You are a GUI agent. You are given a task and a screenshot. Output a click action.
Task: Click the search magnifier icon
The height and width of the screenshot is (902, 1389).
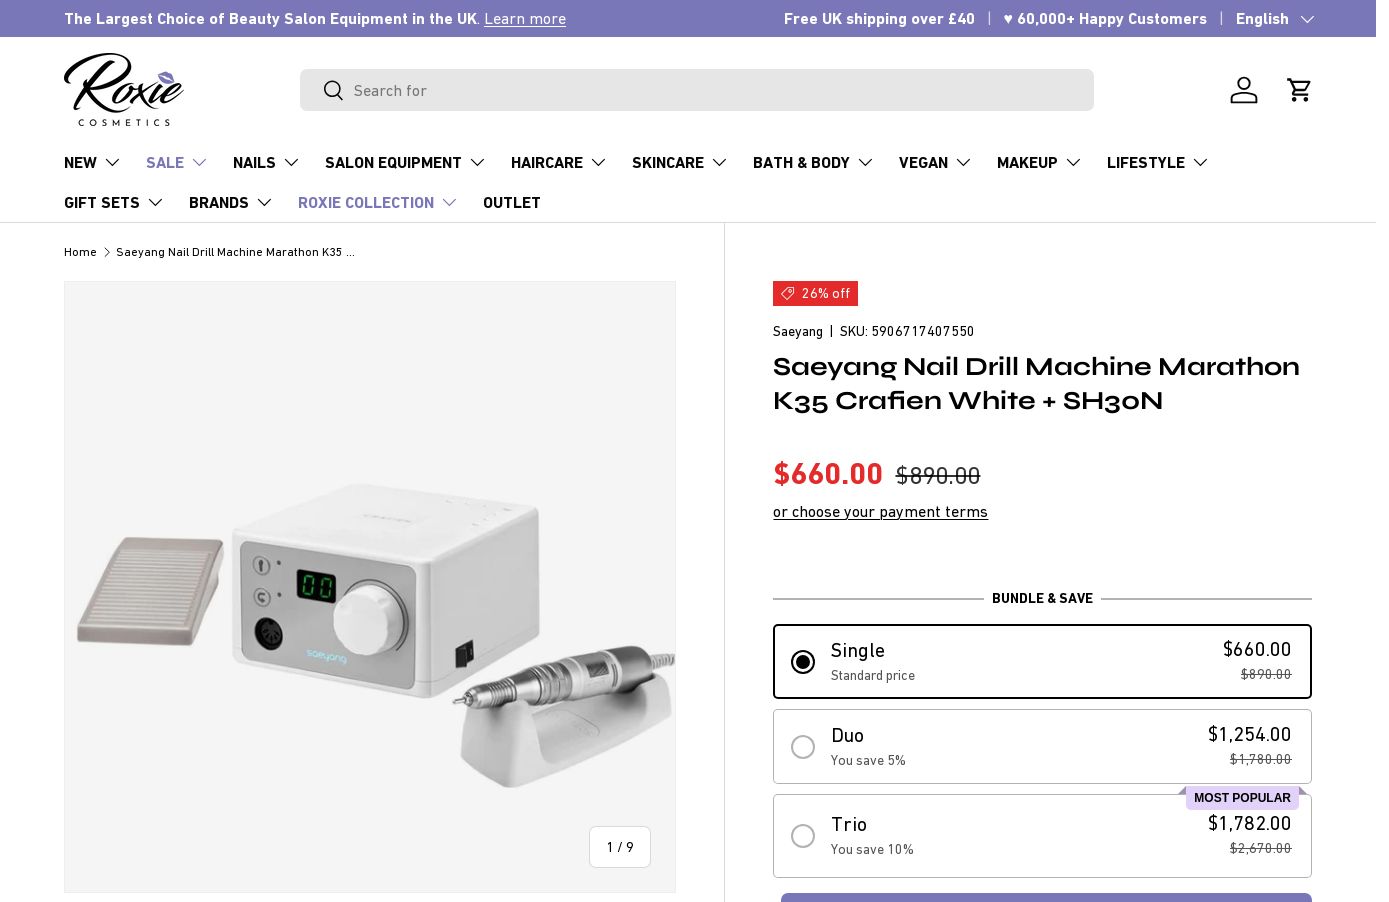pos(333,91)
